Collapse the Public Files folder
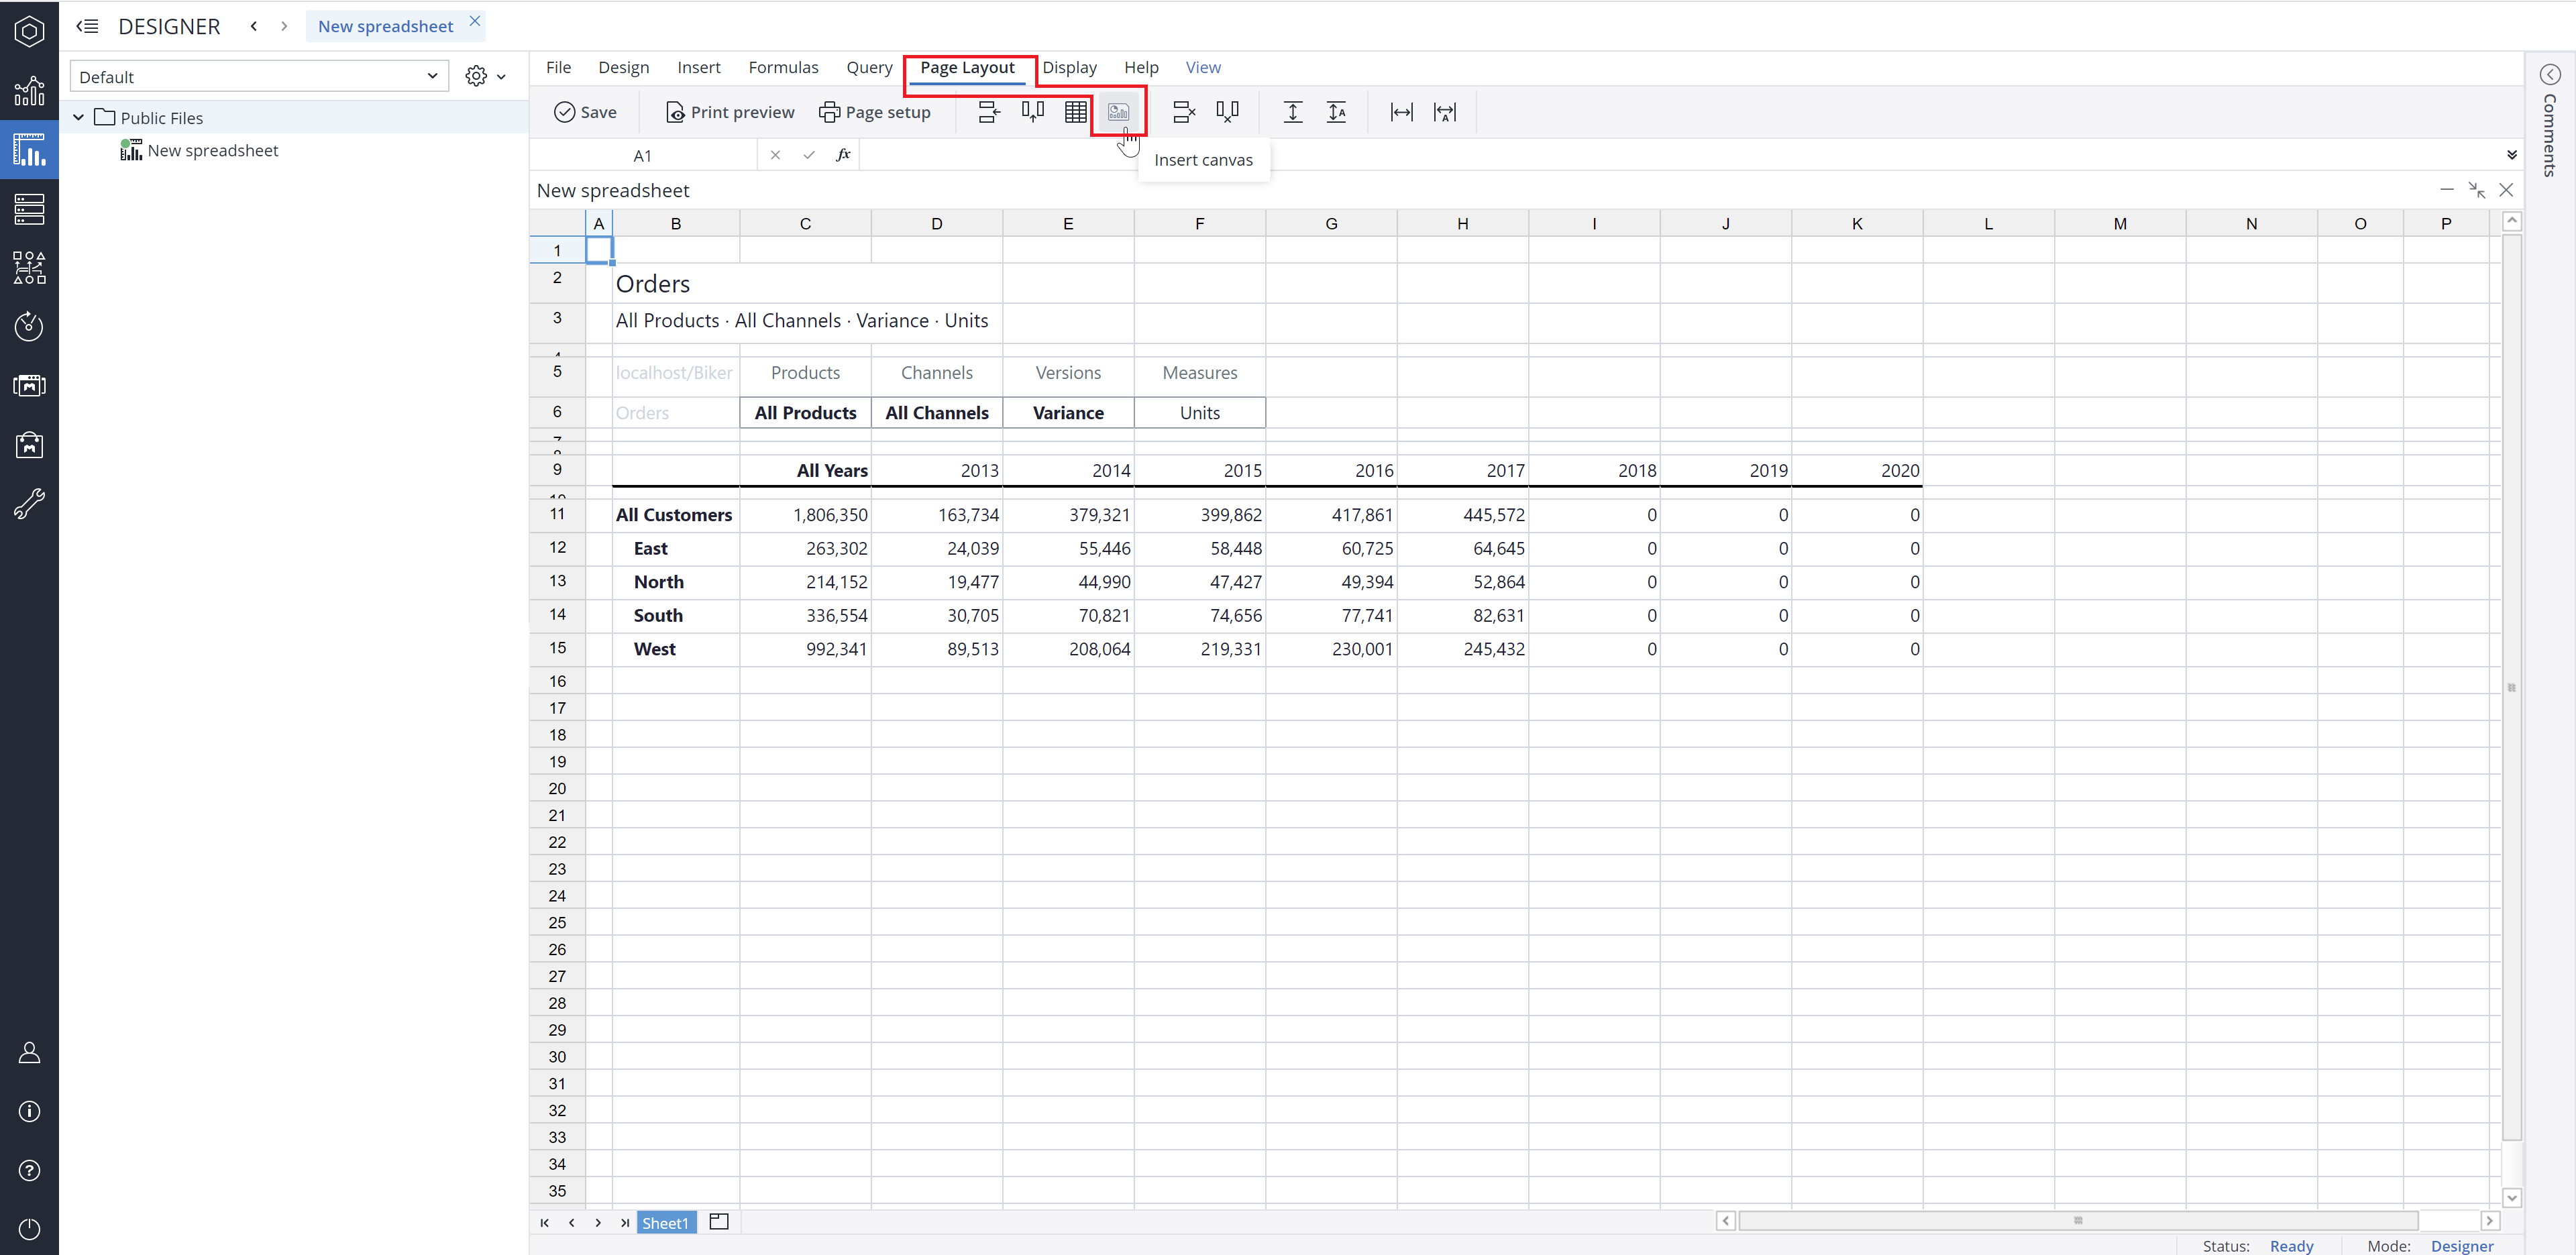 coord(78,118)
